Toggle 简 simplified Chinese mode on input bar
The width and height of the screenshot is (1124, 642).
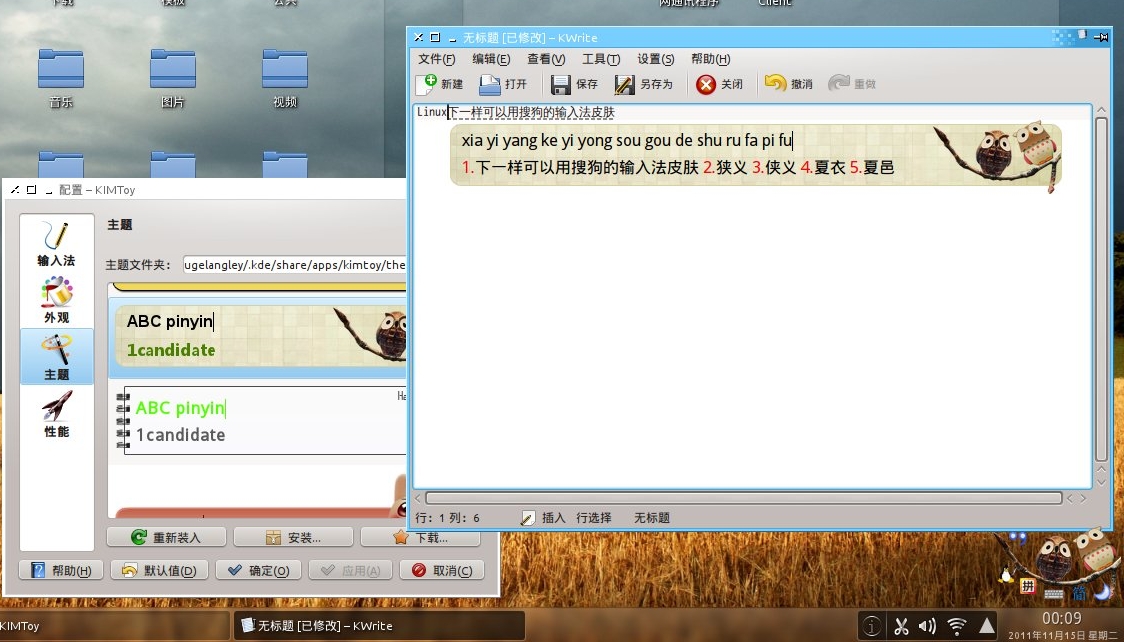point(1080,592)
